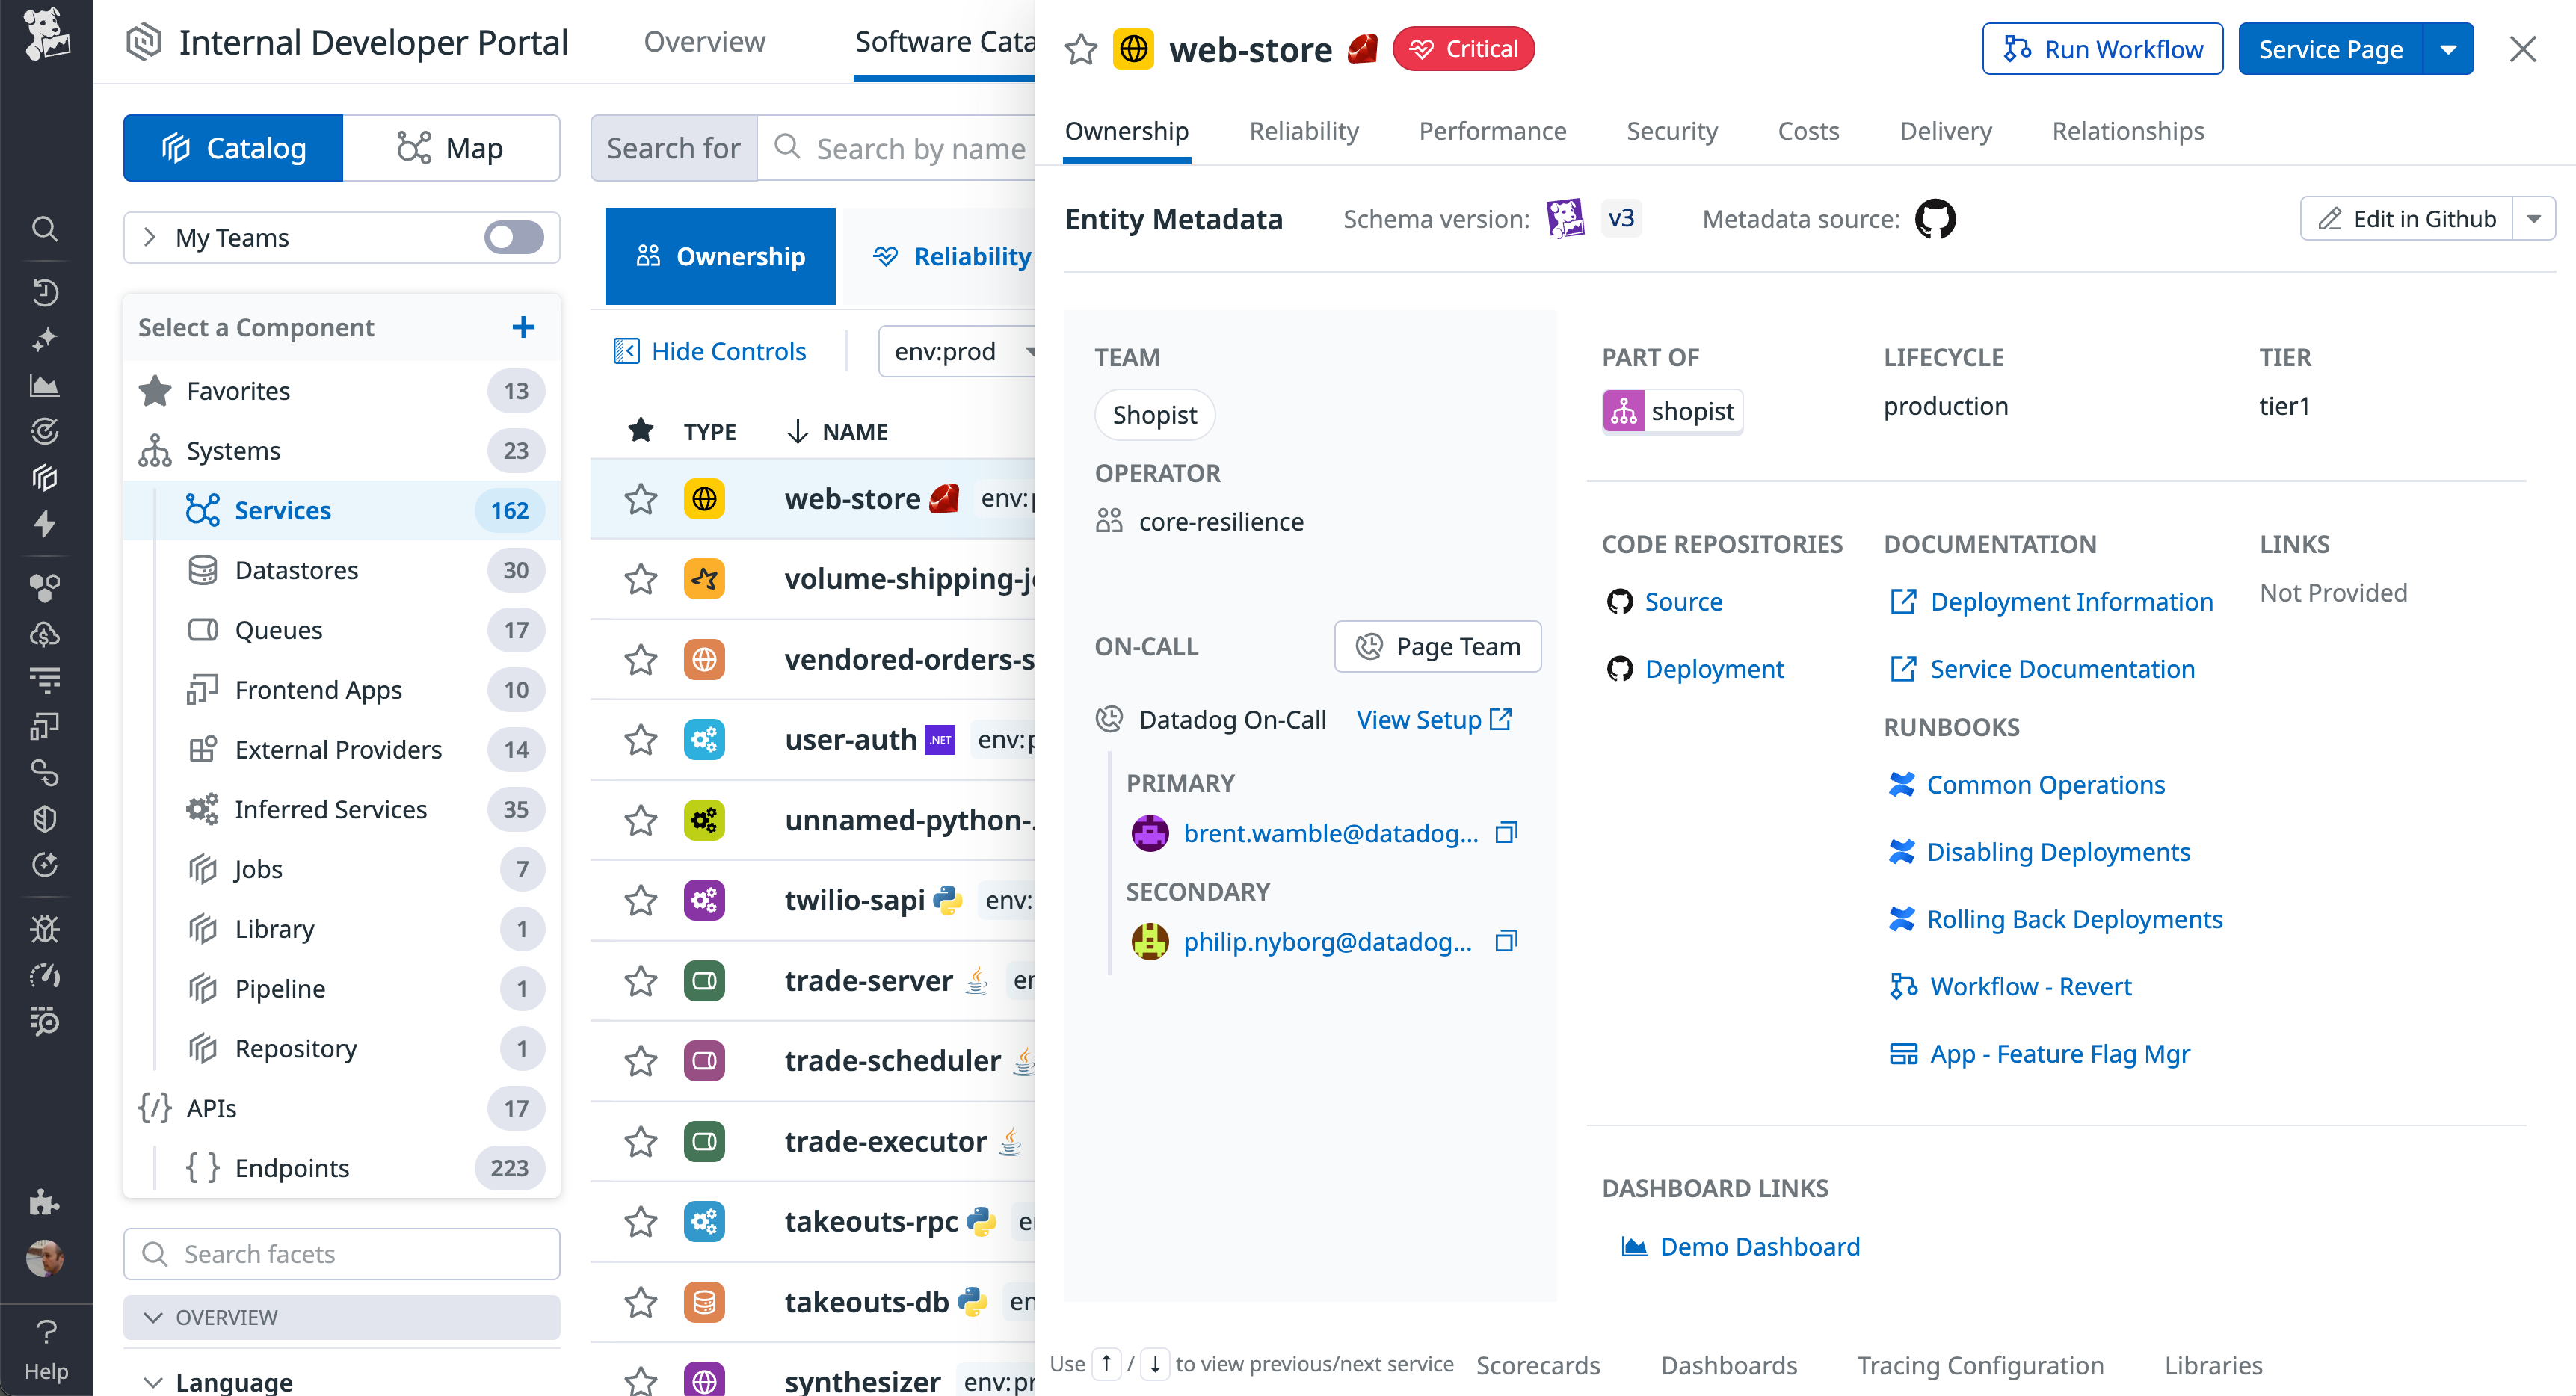Click the Software Catalog cube icon in sidebar
The height and width of the screenshot is (1396, 2576).
pyautogui.click(x=46, y=478)
